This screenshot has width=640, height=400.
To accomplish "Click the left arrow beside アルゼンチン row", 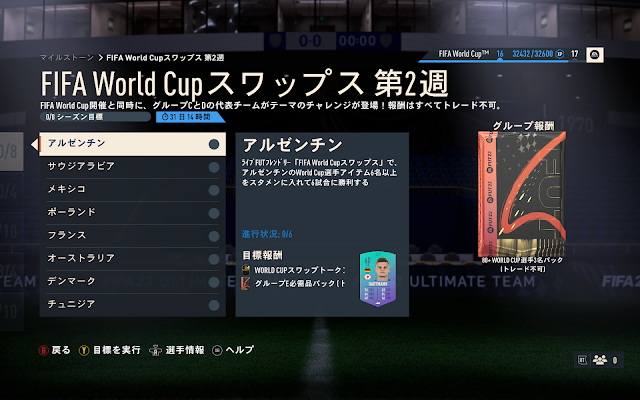I will point(34,144).
